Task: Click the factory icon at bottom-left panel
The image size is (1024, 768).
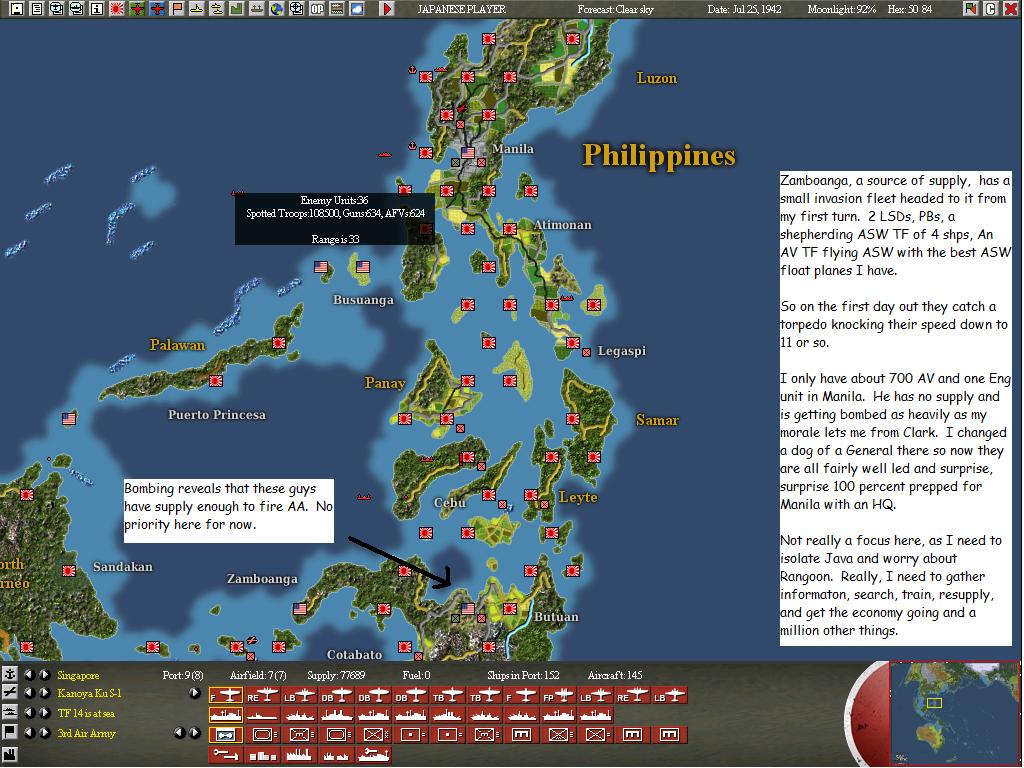Action: pos(10,753)
